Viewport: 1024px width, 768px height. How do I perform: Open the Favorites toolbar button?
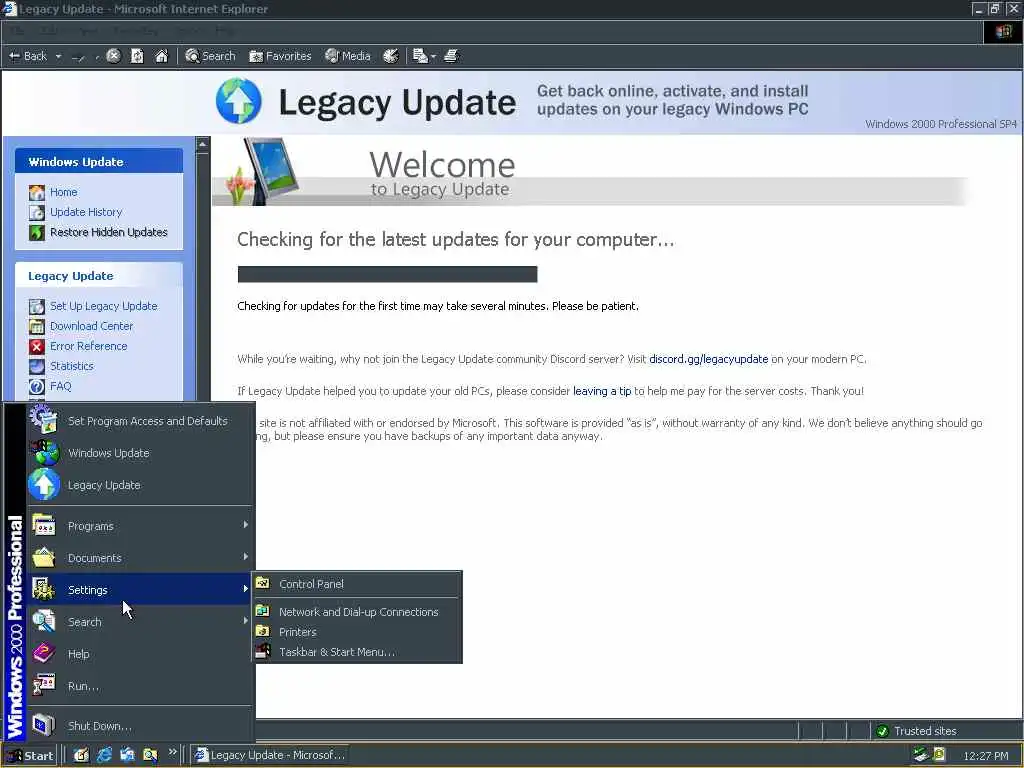pyautogui.click(x=280, y=56)
